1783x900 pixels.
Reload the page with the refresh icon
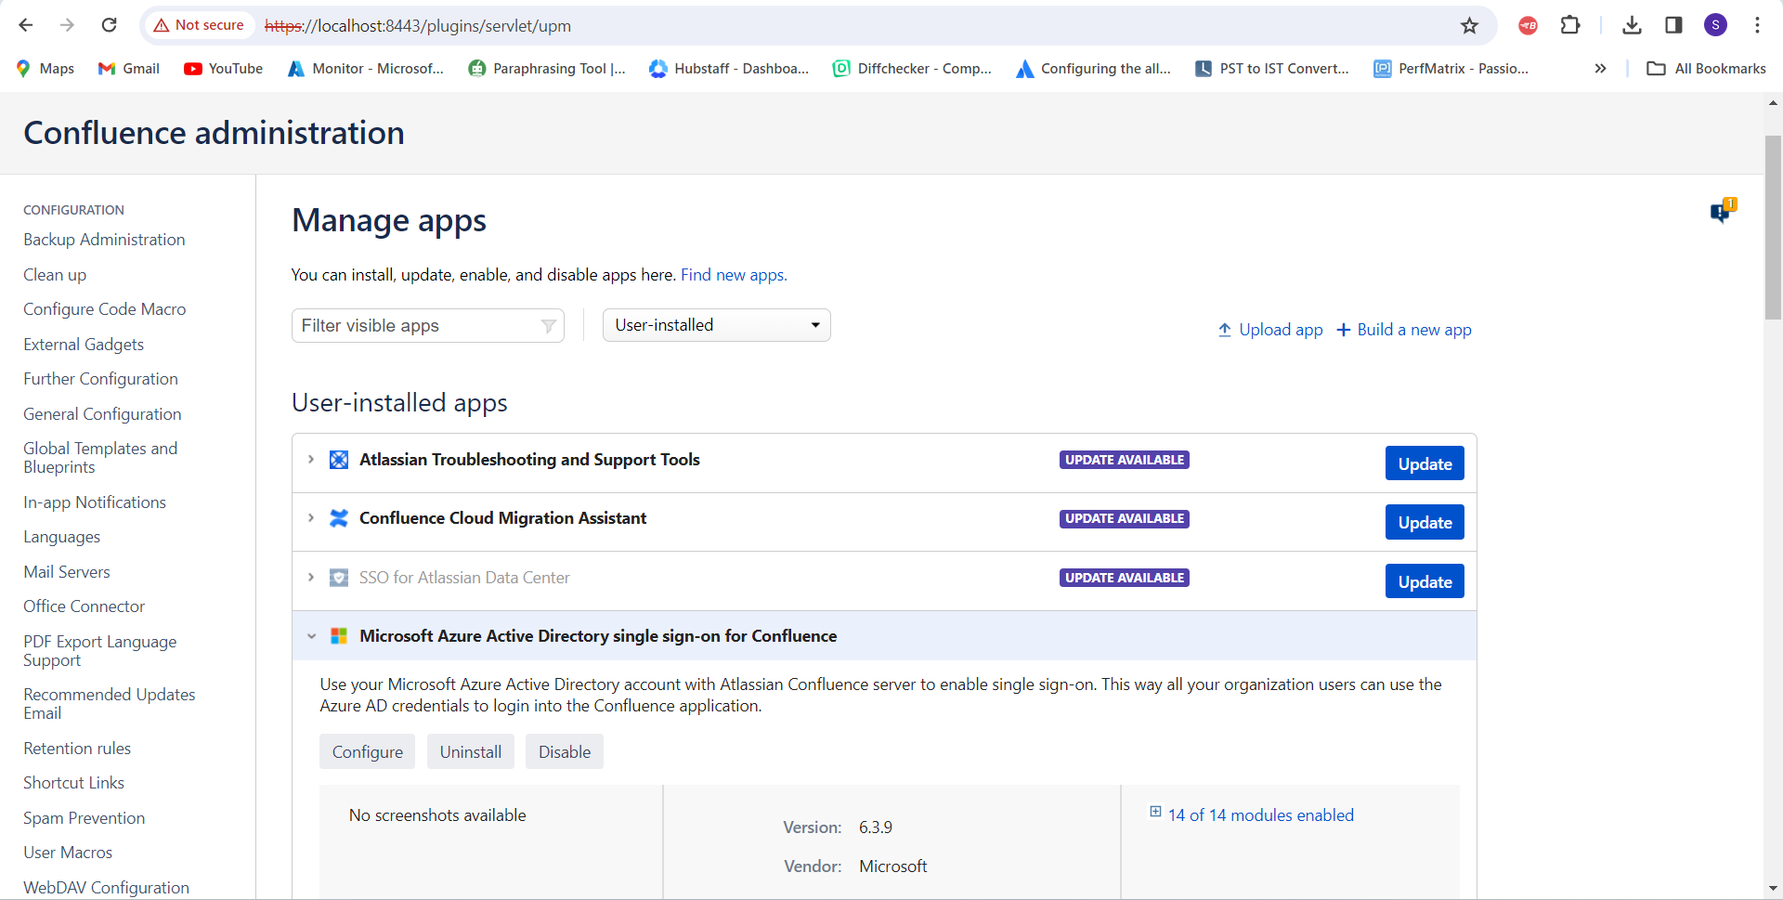coord(109,25)
